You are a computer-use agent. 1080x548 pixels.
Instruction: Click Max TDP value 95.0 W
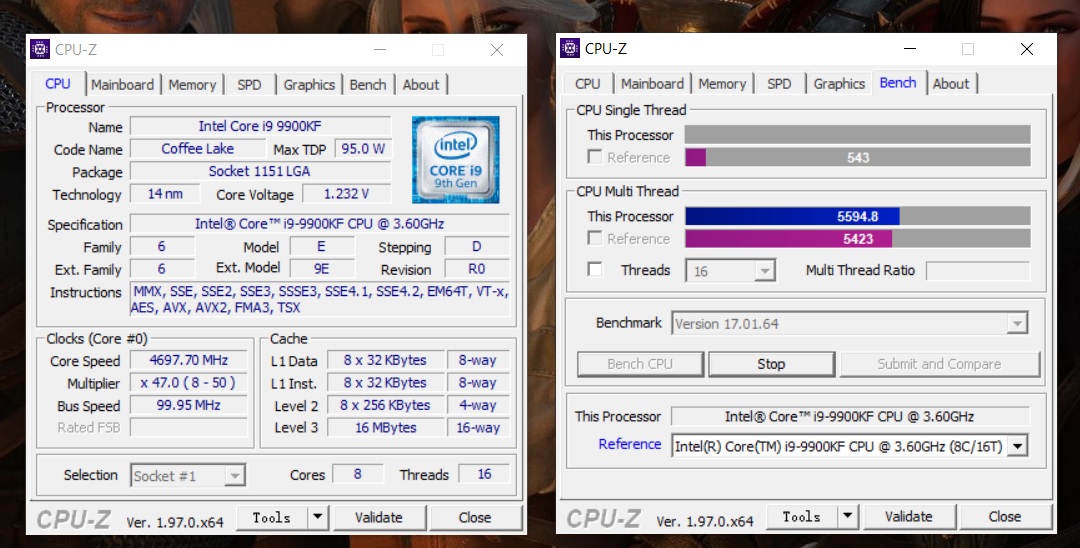(x=363, y=149)
